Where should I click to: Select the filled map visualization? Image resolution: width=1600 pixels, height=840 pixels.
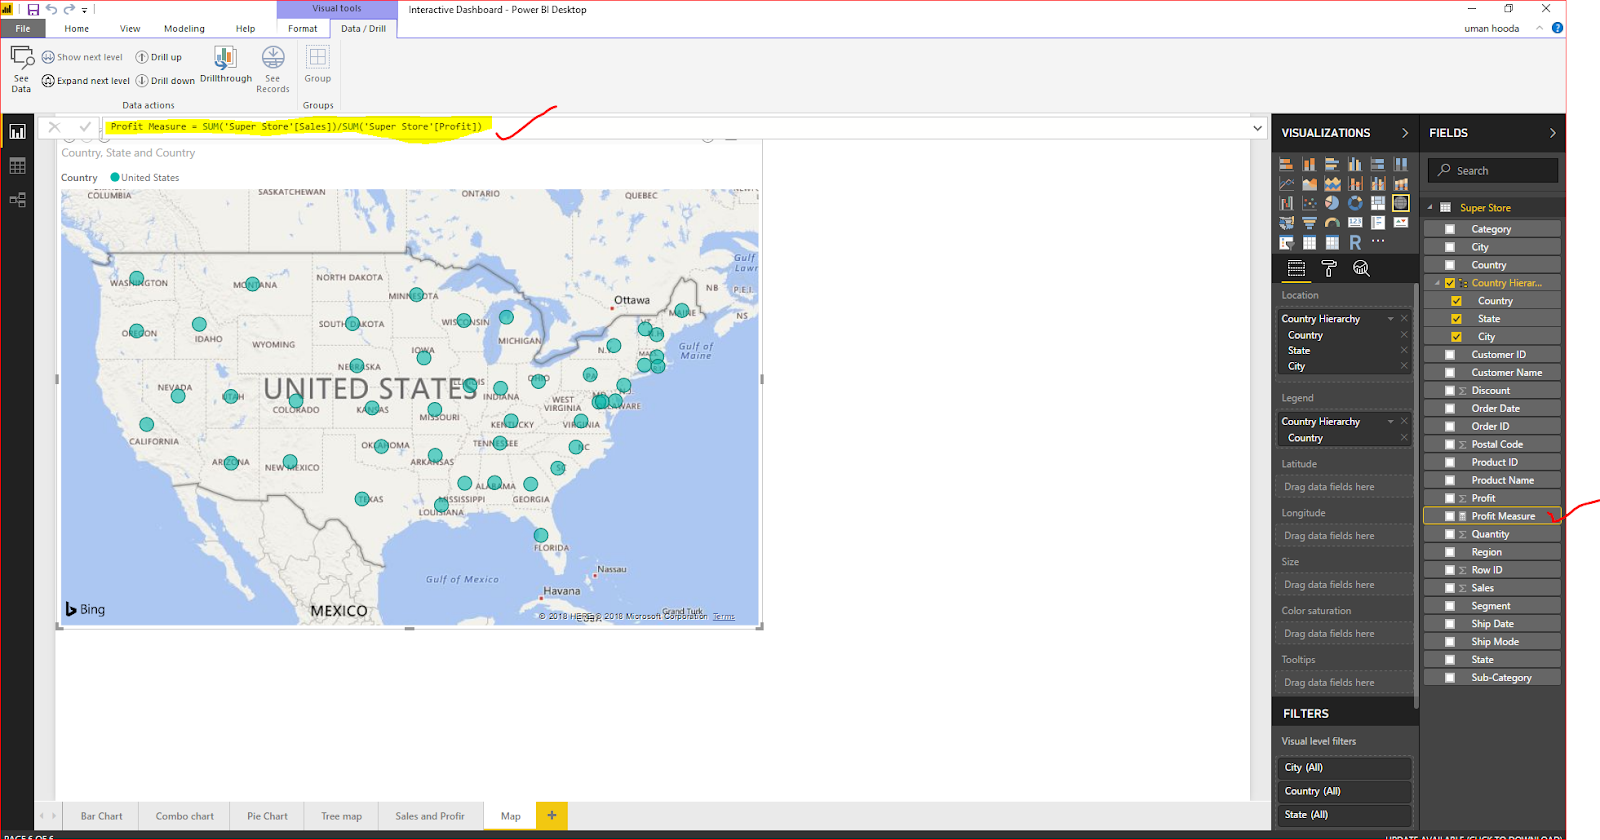[x=1286, y=222]
